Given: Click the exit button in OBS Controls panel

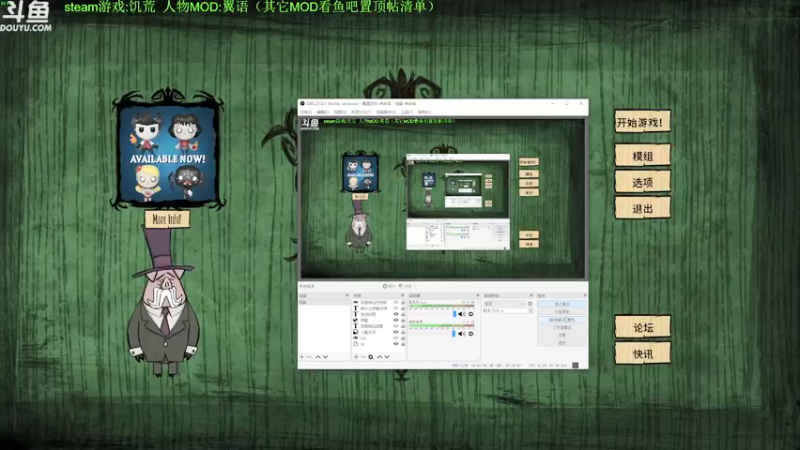Looking at the screenshot, I should click(562, 343).
